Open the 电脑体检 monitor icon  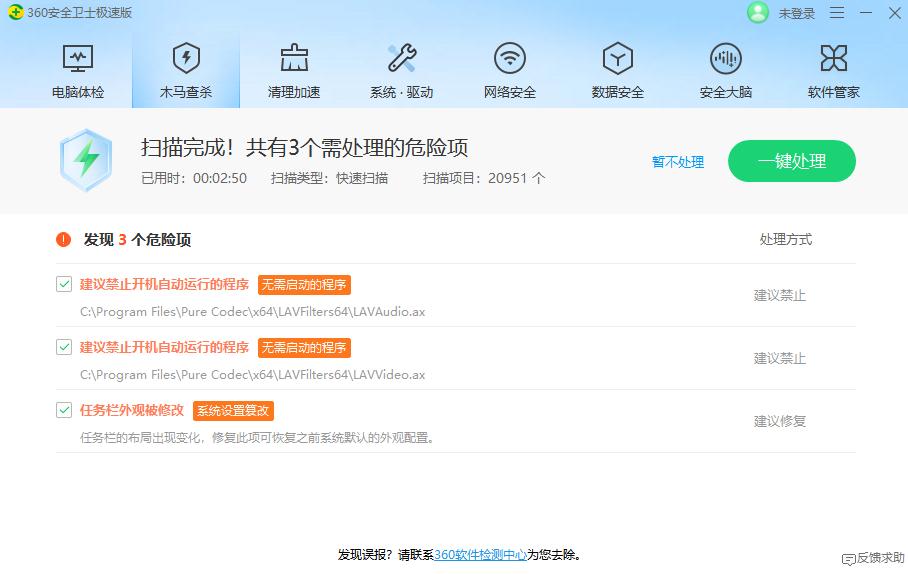(x=78, y=58)
